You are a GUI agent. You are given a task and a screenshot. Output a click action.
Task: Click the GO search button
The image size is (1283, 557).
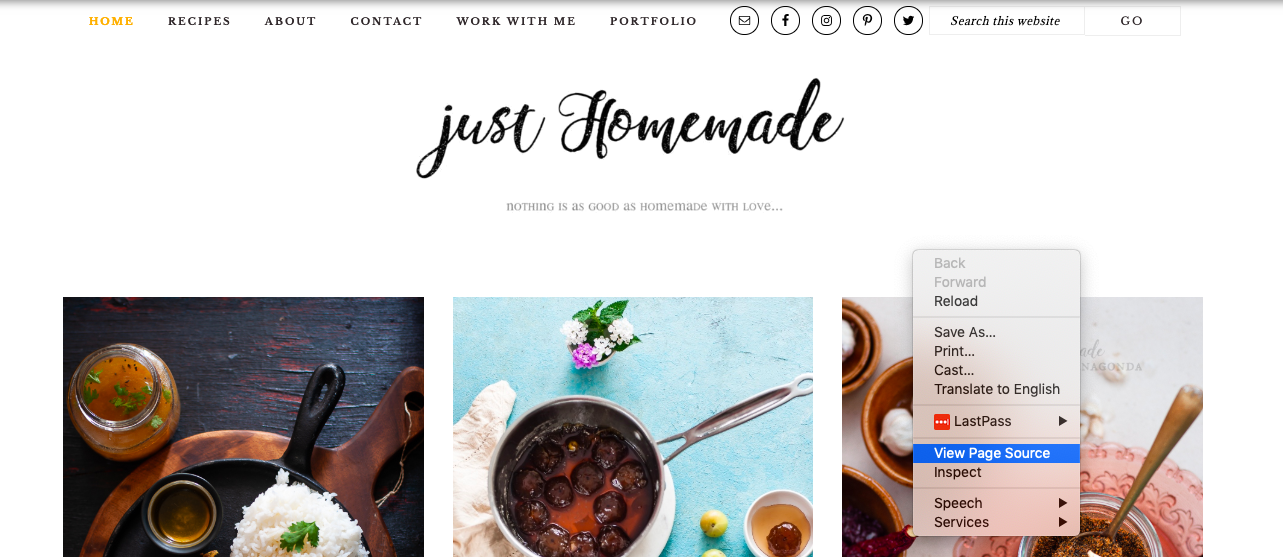pos(1132,21)
